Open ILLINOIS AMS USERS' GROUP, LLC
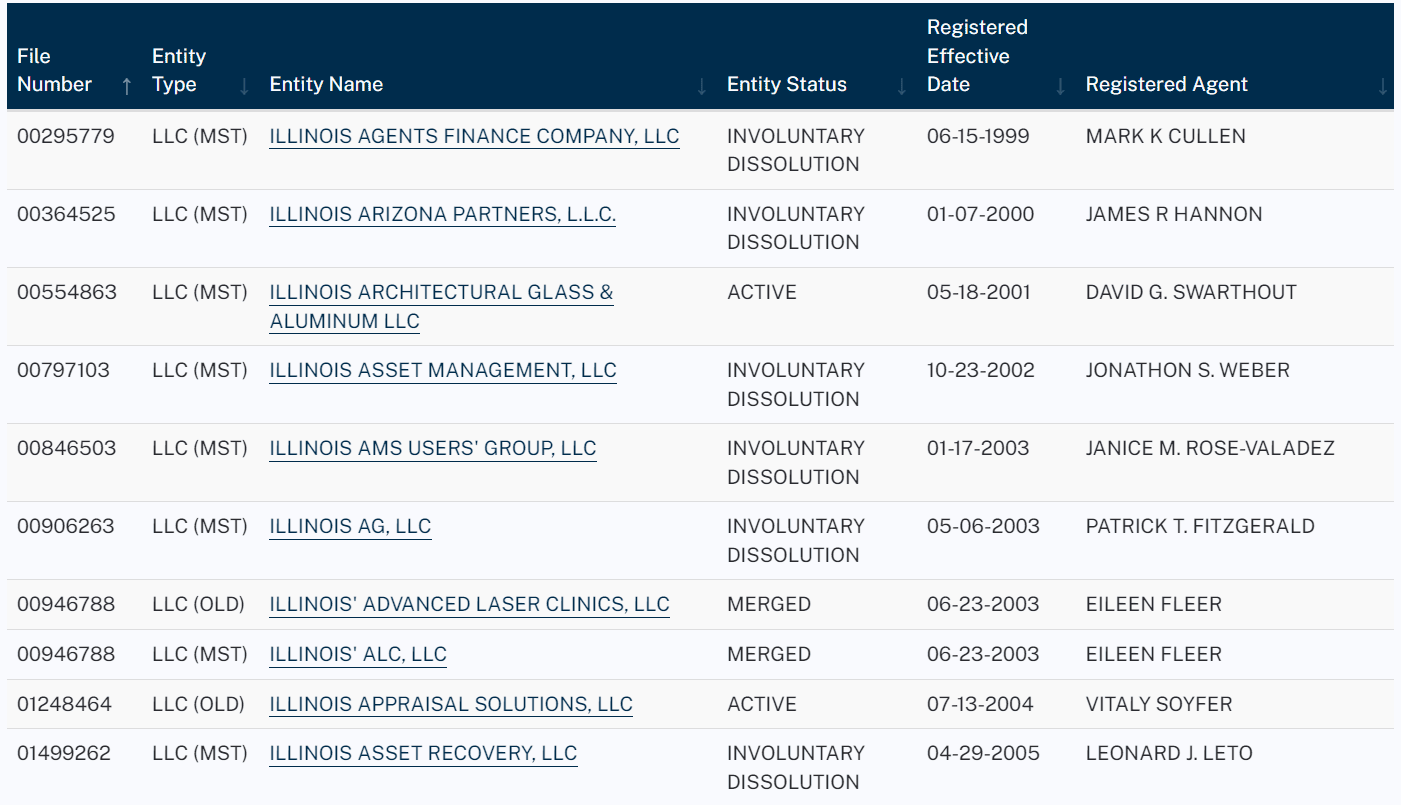 432,449
